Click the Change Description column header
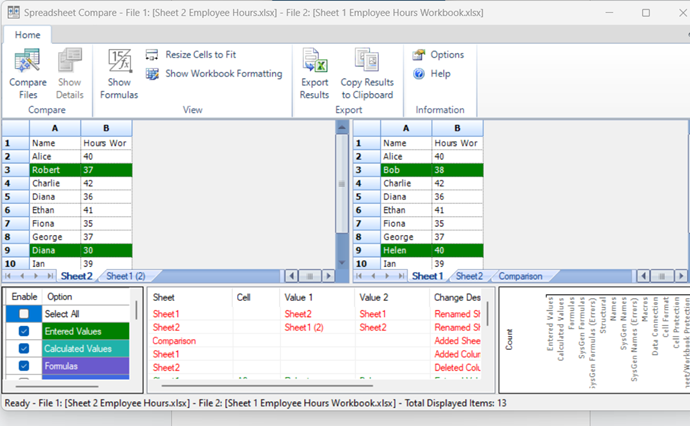Viewport: 690px width, 426px height. (x=457, y=297)
